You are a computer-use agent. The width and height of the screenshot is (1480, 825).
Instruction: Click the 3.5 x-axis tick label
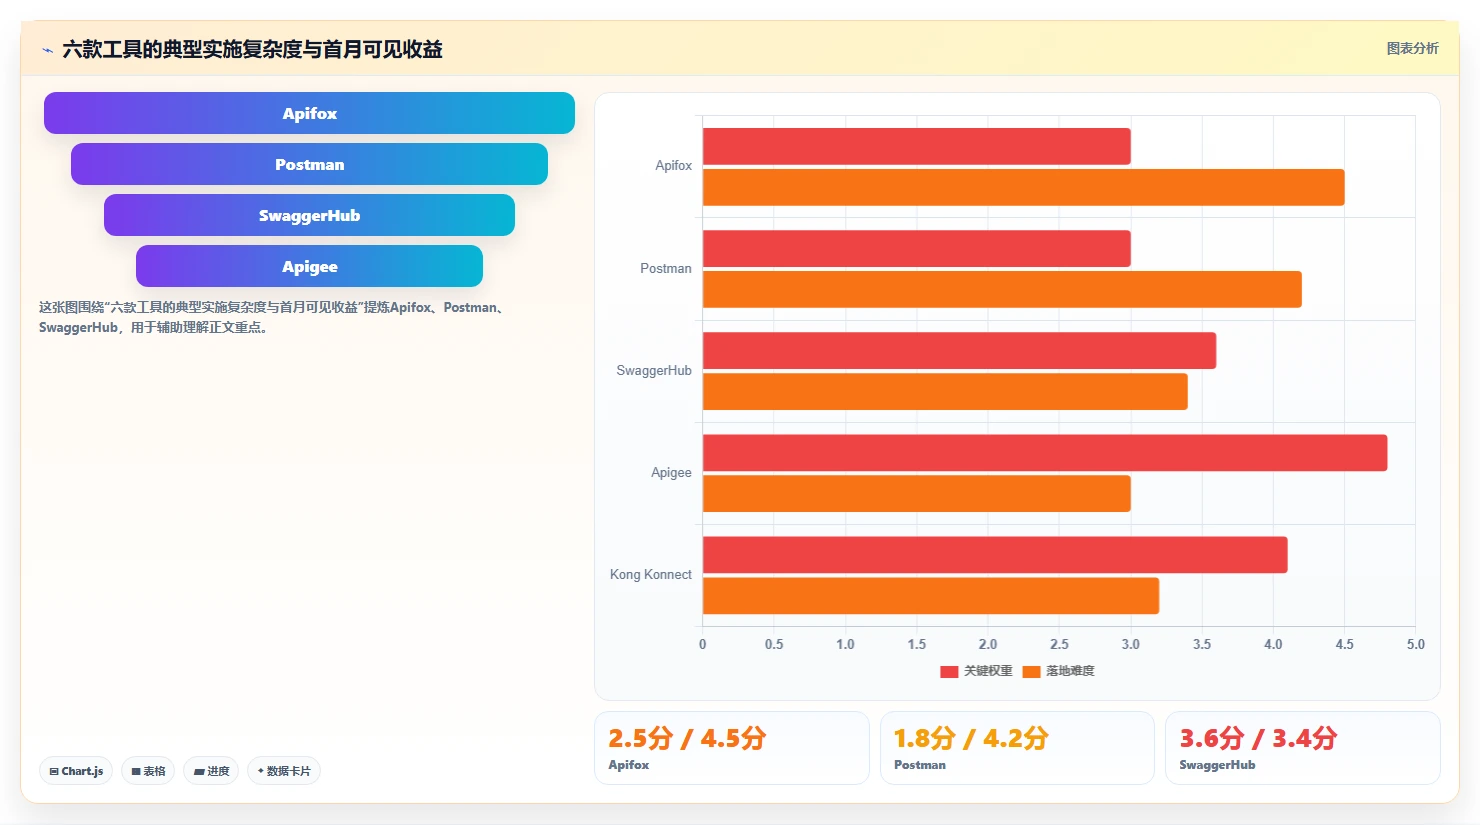[1202, 644]
